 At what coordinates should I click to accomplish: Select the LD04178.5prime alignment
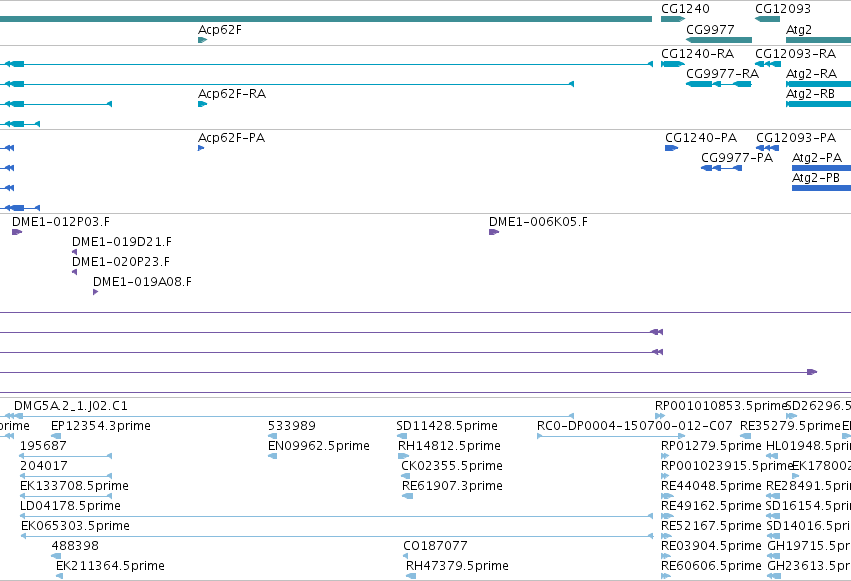point(336,516)
